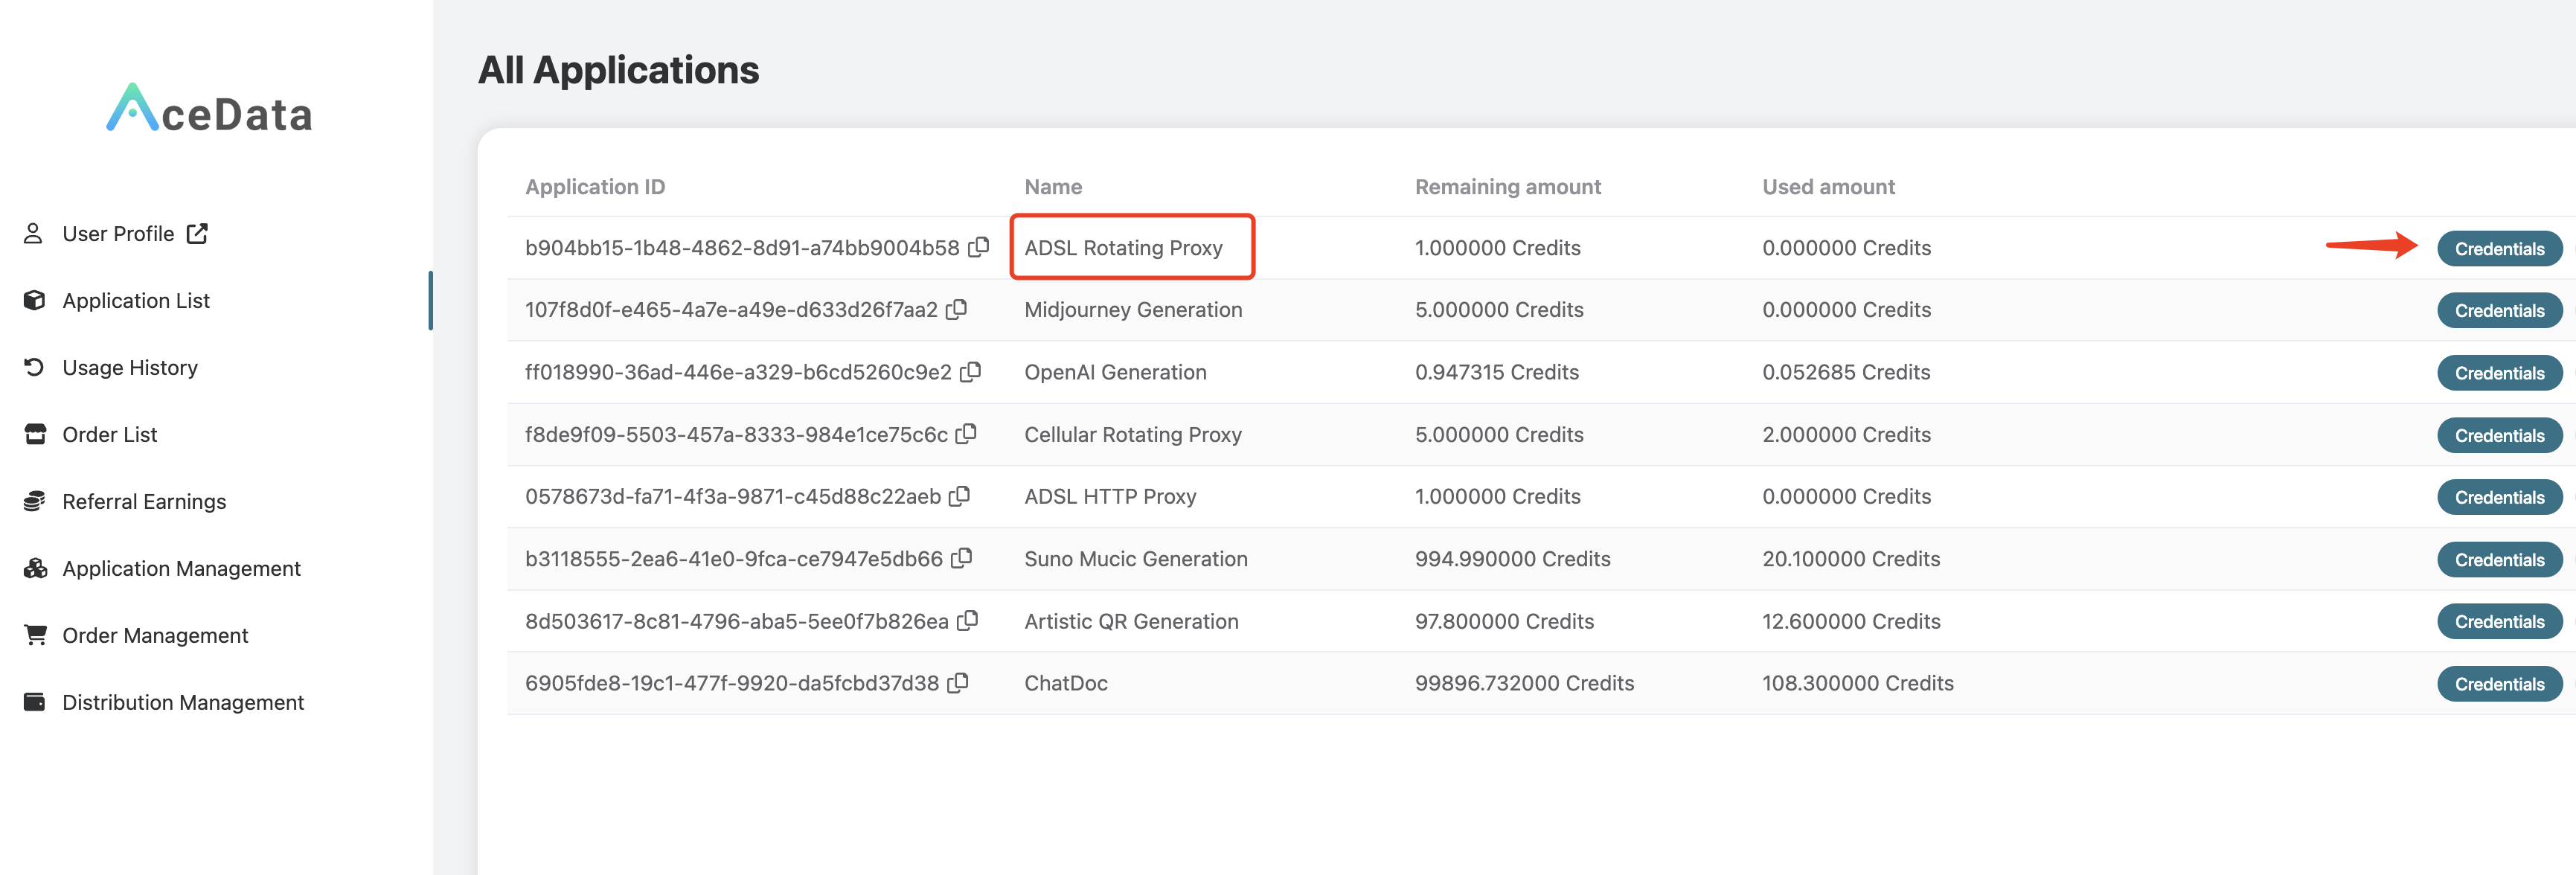Open Application List in sidebar
This screenshot has height=875, width=2576.
pos(136,300)
